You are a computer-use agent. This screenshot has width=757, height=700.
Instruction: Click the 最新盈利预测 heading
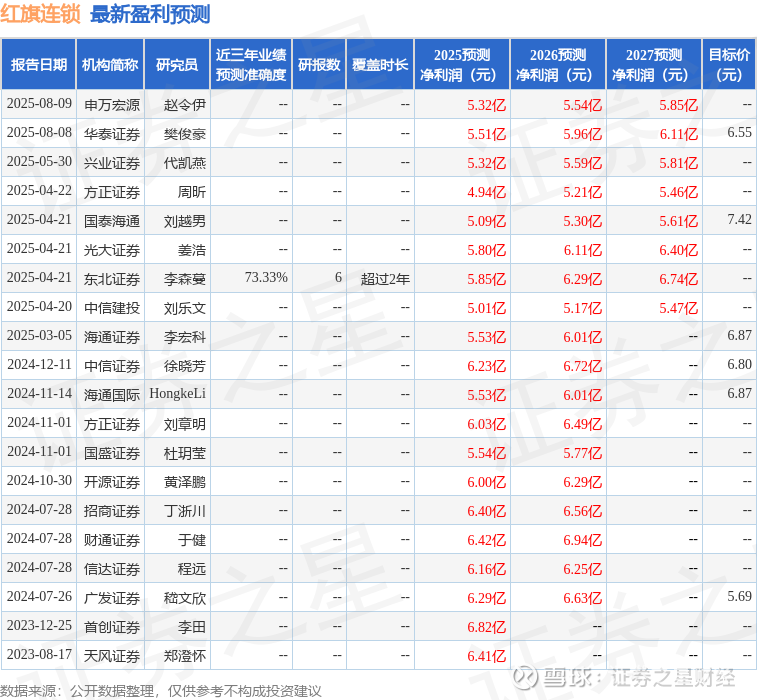coord(150,14)
